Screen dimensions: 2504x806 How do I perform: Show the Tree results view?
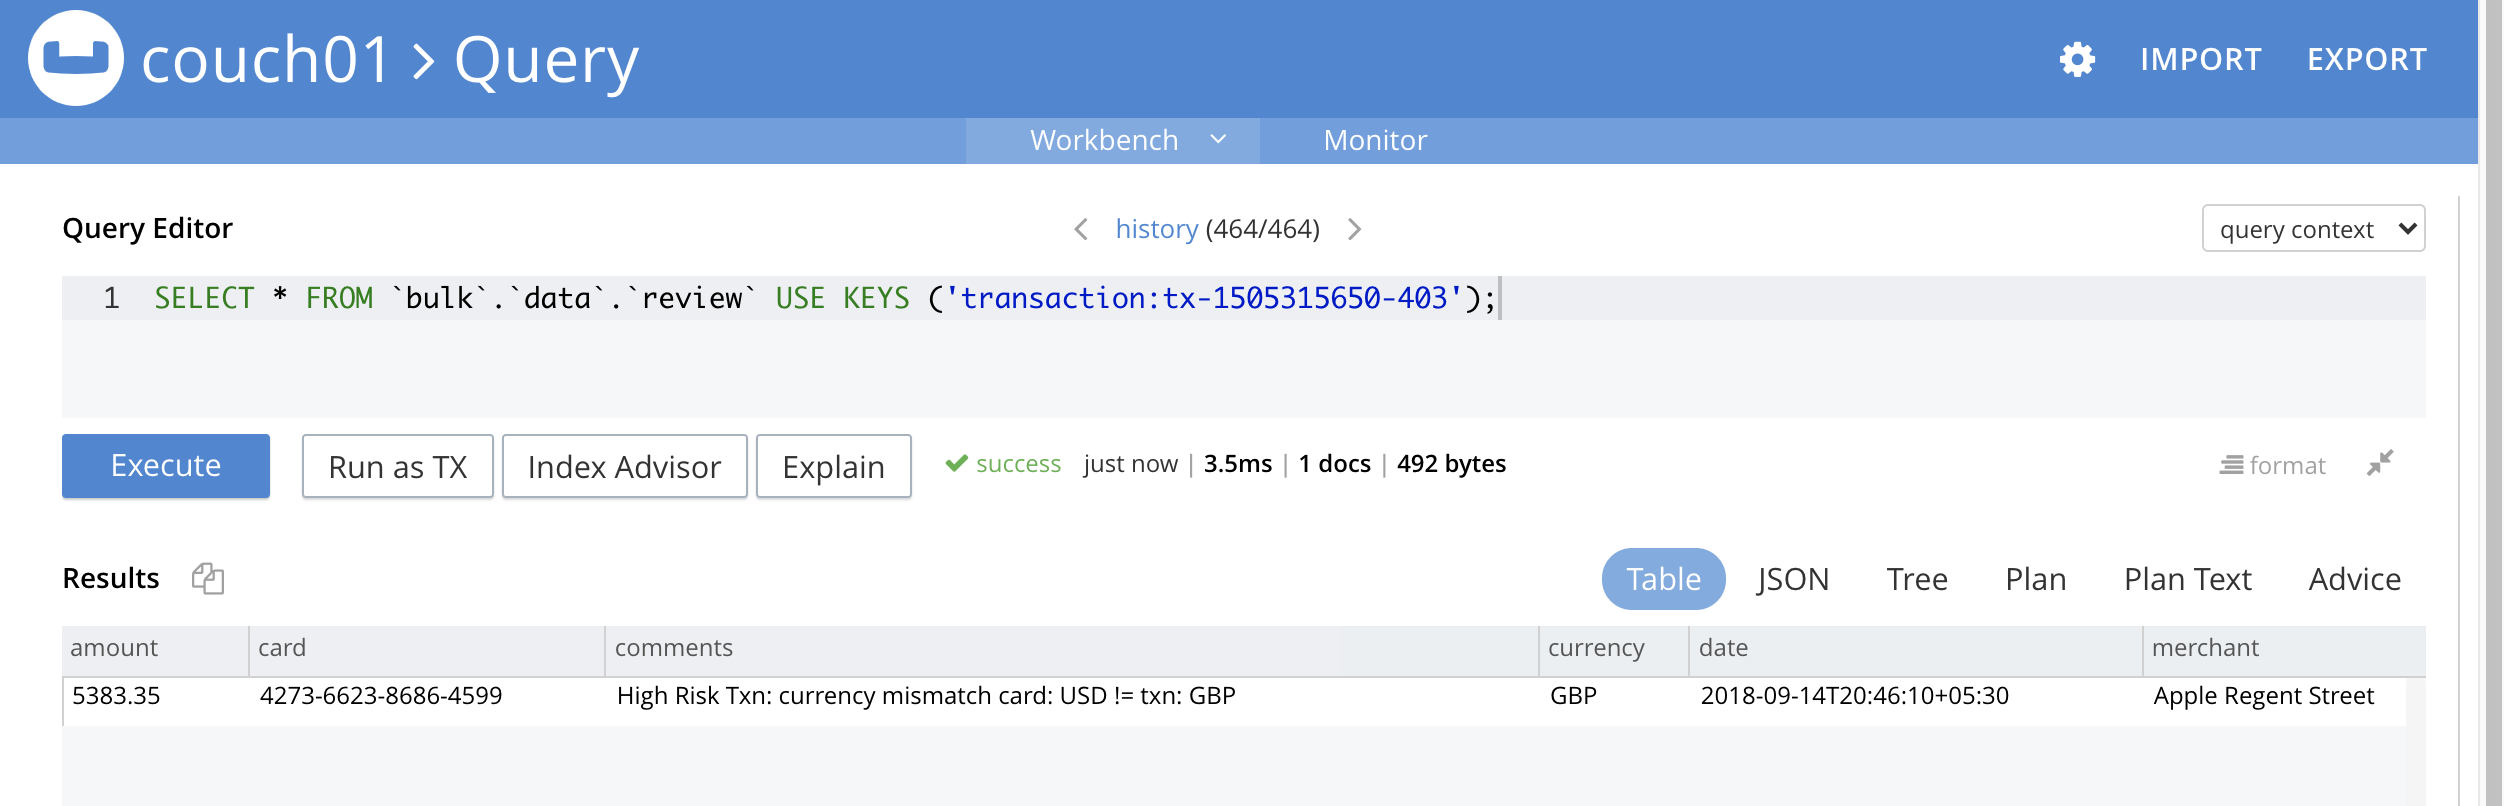(x=1916, y=579)
